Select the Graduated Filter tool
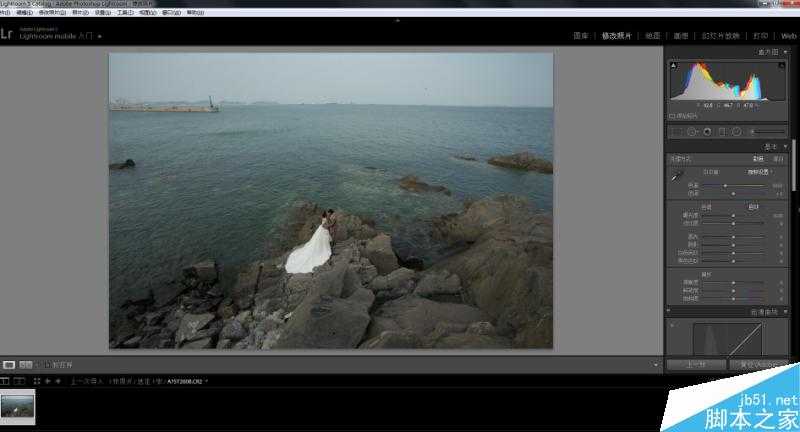 [722, 131]
